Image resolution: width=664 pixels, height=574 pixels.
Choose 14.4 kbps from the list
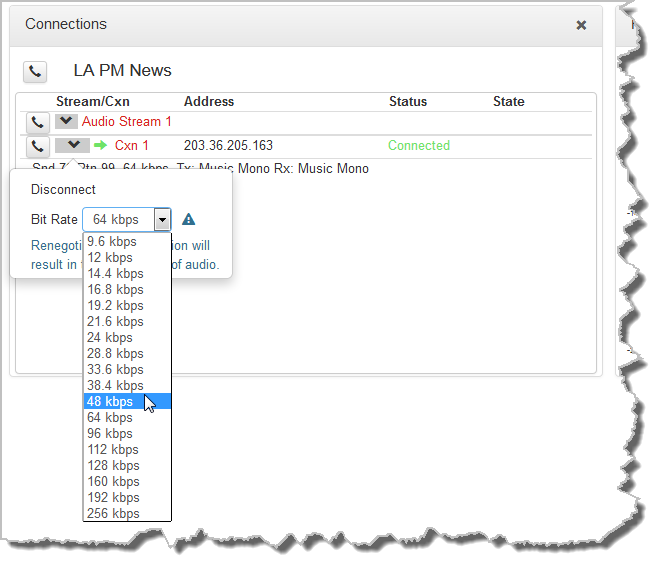(x=127, y=274)
